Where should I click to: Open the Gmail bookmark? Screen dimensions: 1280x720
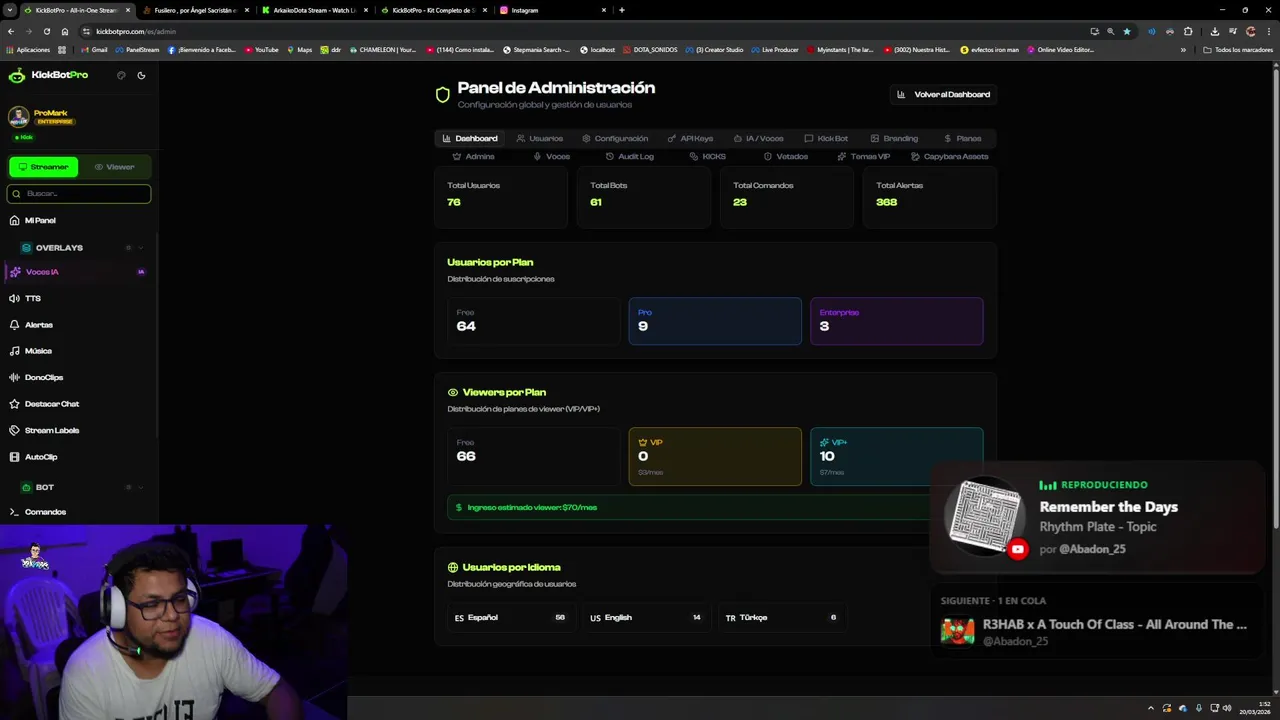point(94,49)
